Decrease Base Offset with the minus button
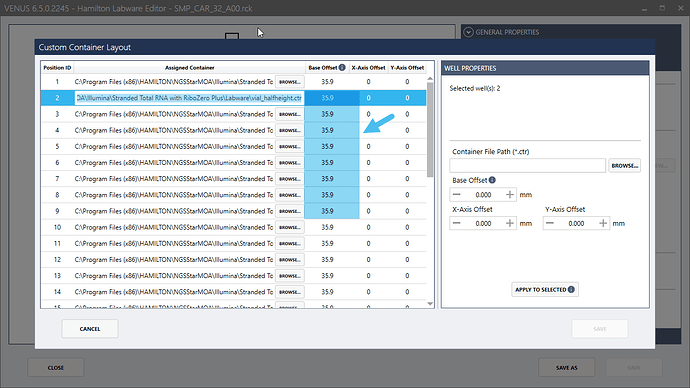 click(x=457, y=194)
